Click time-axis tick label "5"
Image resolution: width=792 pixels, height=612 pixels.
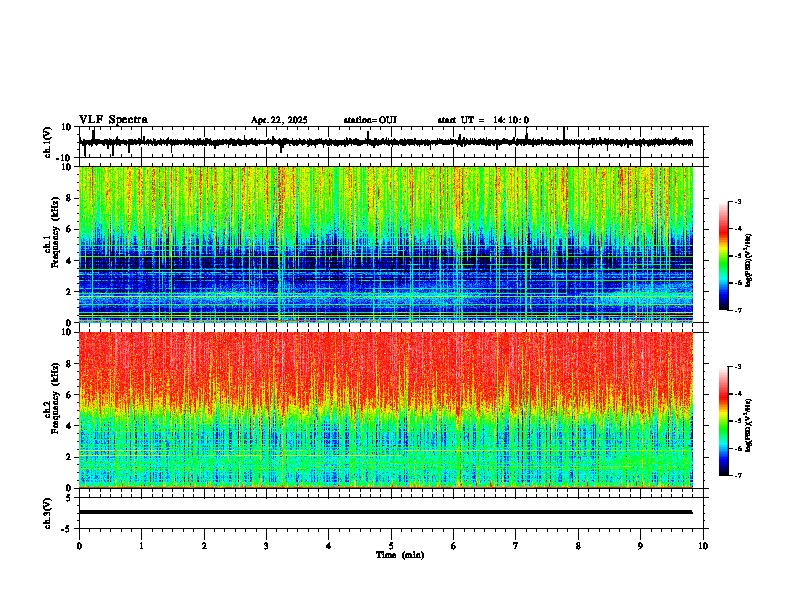pos(391,546)
